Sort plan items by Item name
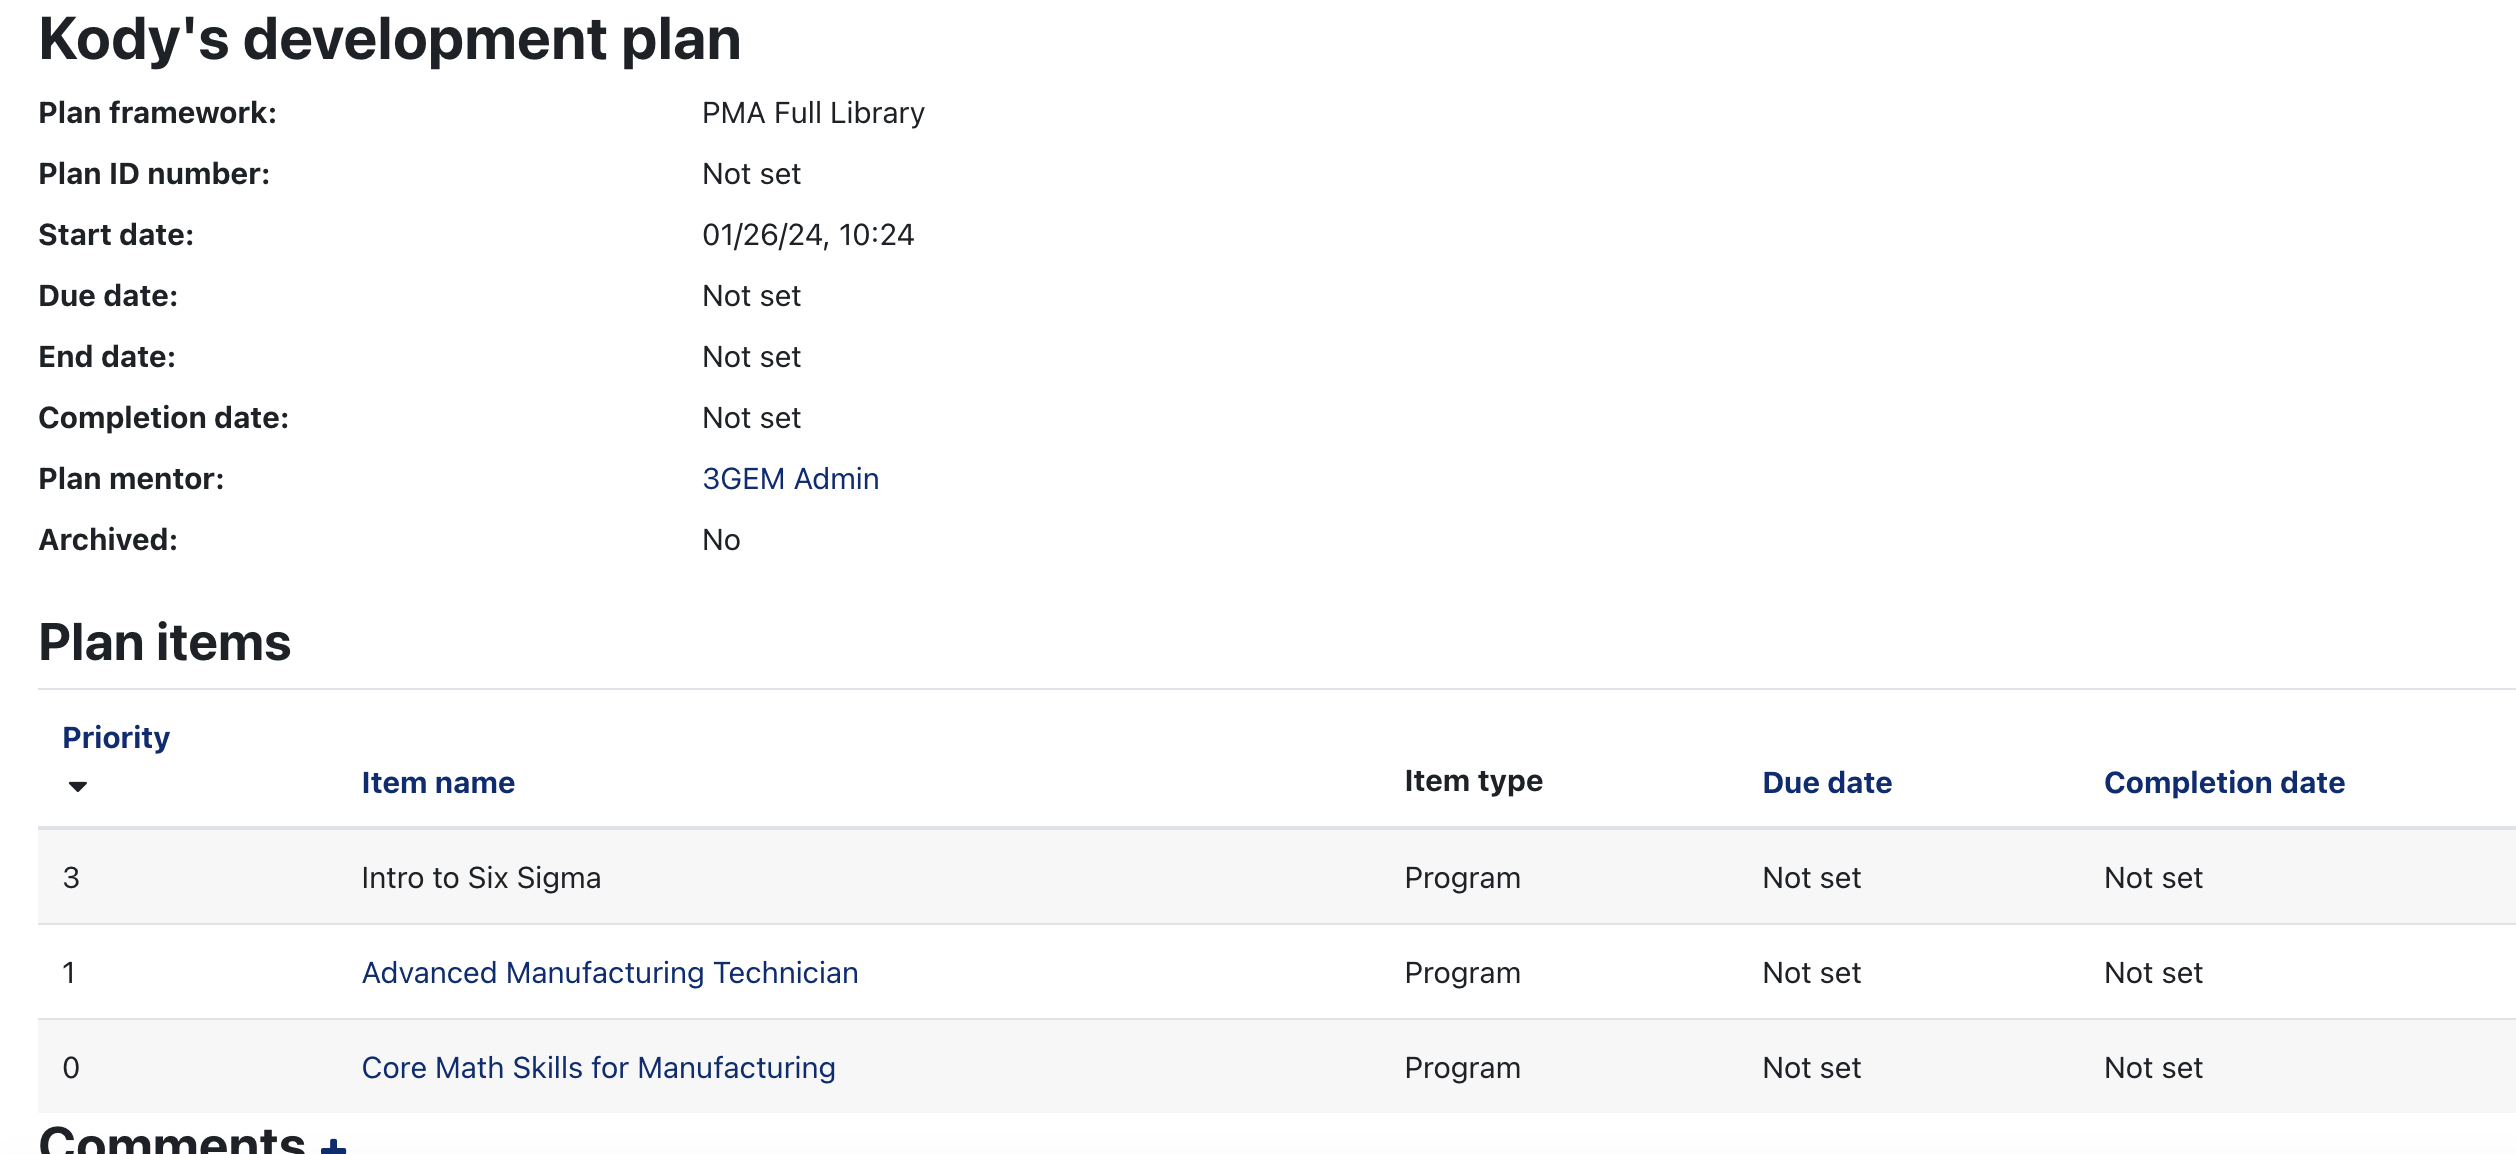The width and height of the screenshot is (2516, 1154). pos(438,783)
